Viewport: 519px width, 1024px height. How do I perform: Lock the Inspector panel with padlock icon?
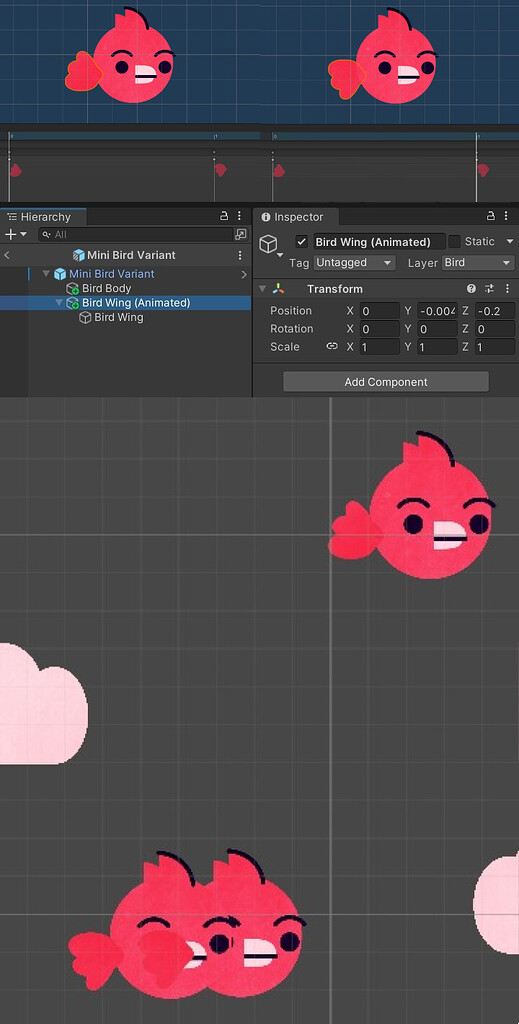(x=490, y=216)
